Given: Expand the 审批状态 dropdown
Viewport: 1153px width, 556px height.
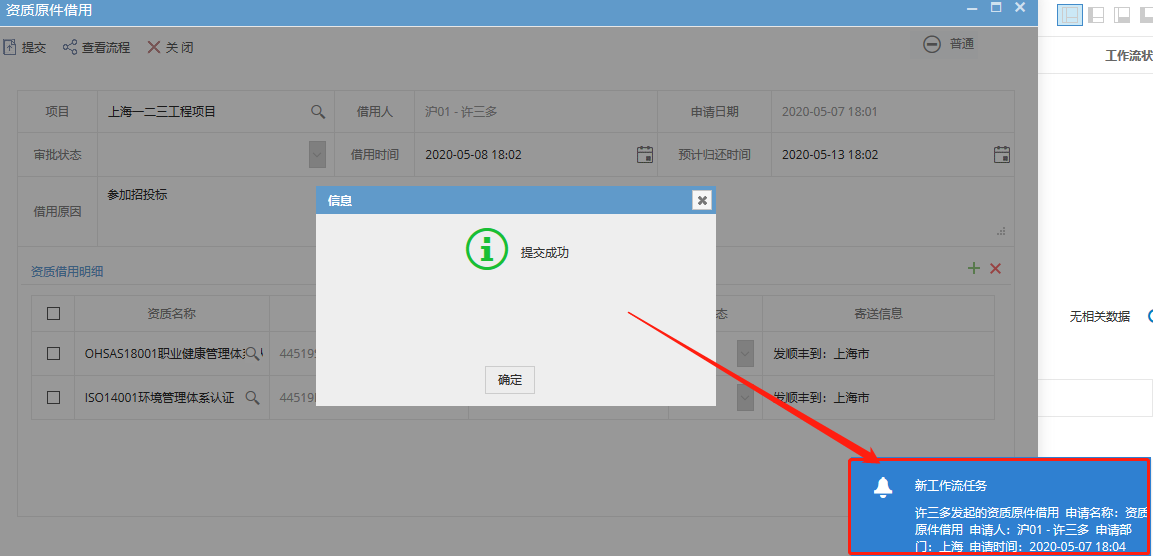Looking at the screenshot, I should [317, 154].
